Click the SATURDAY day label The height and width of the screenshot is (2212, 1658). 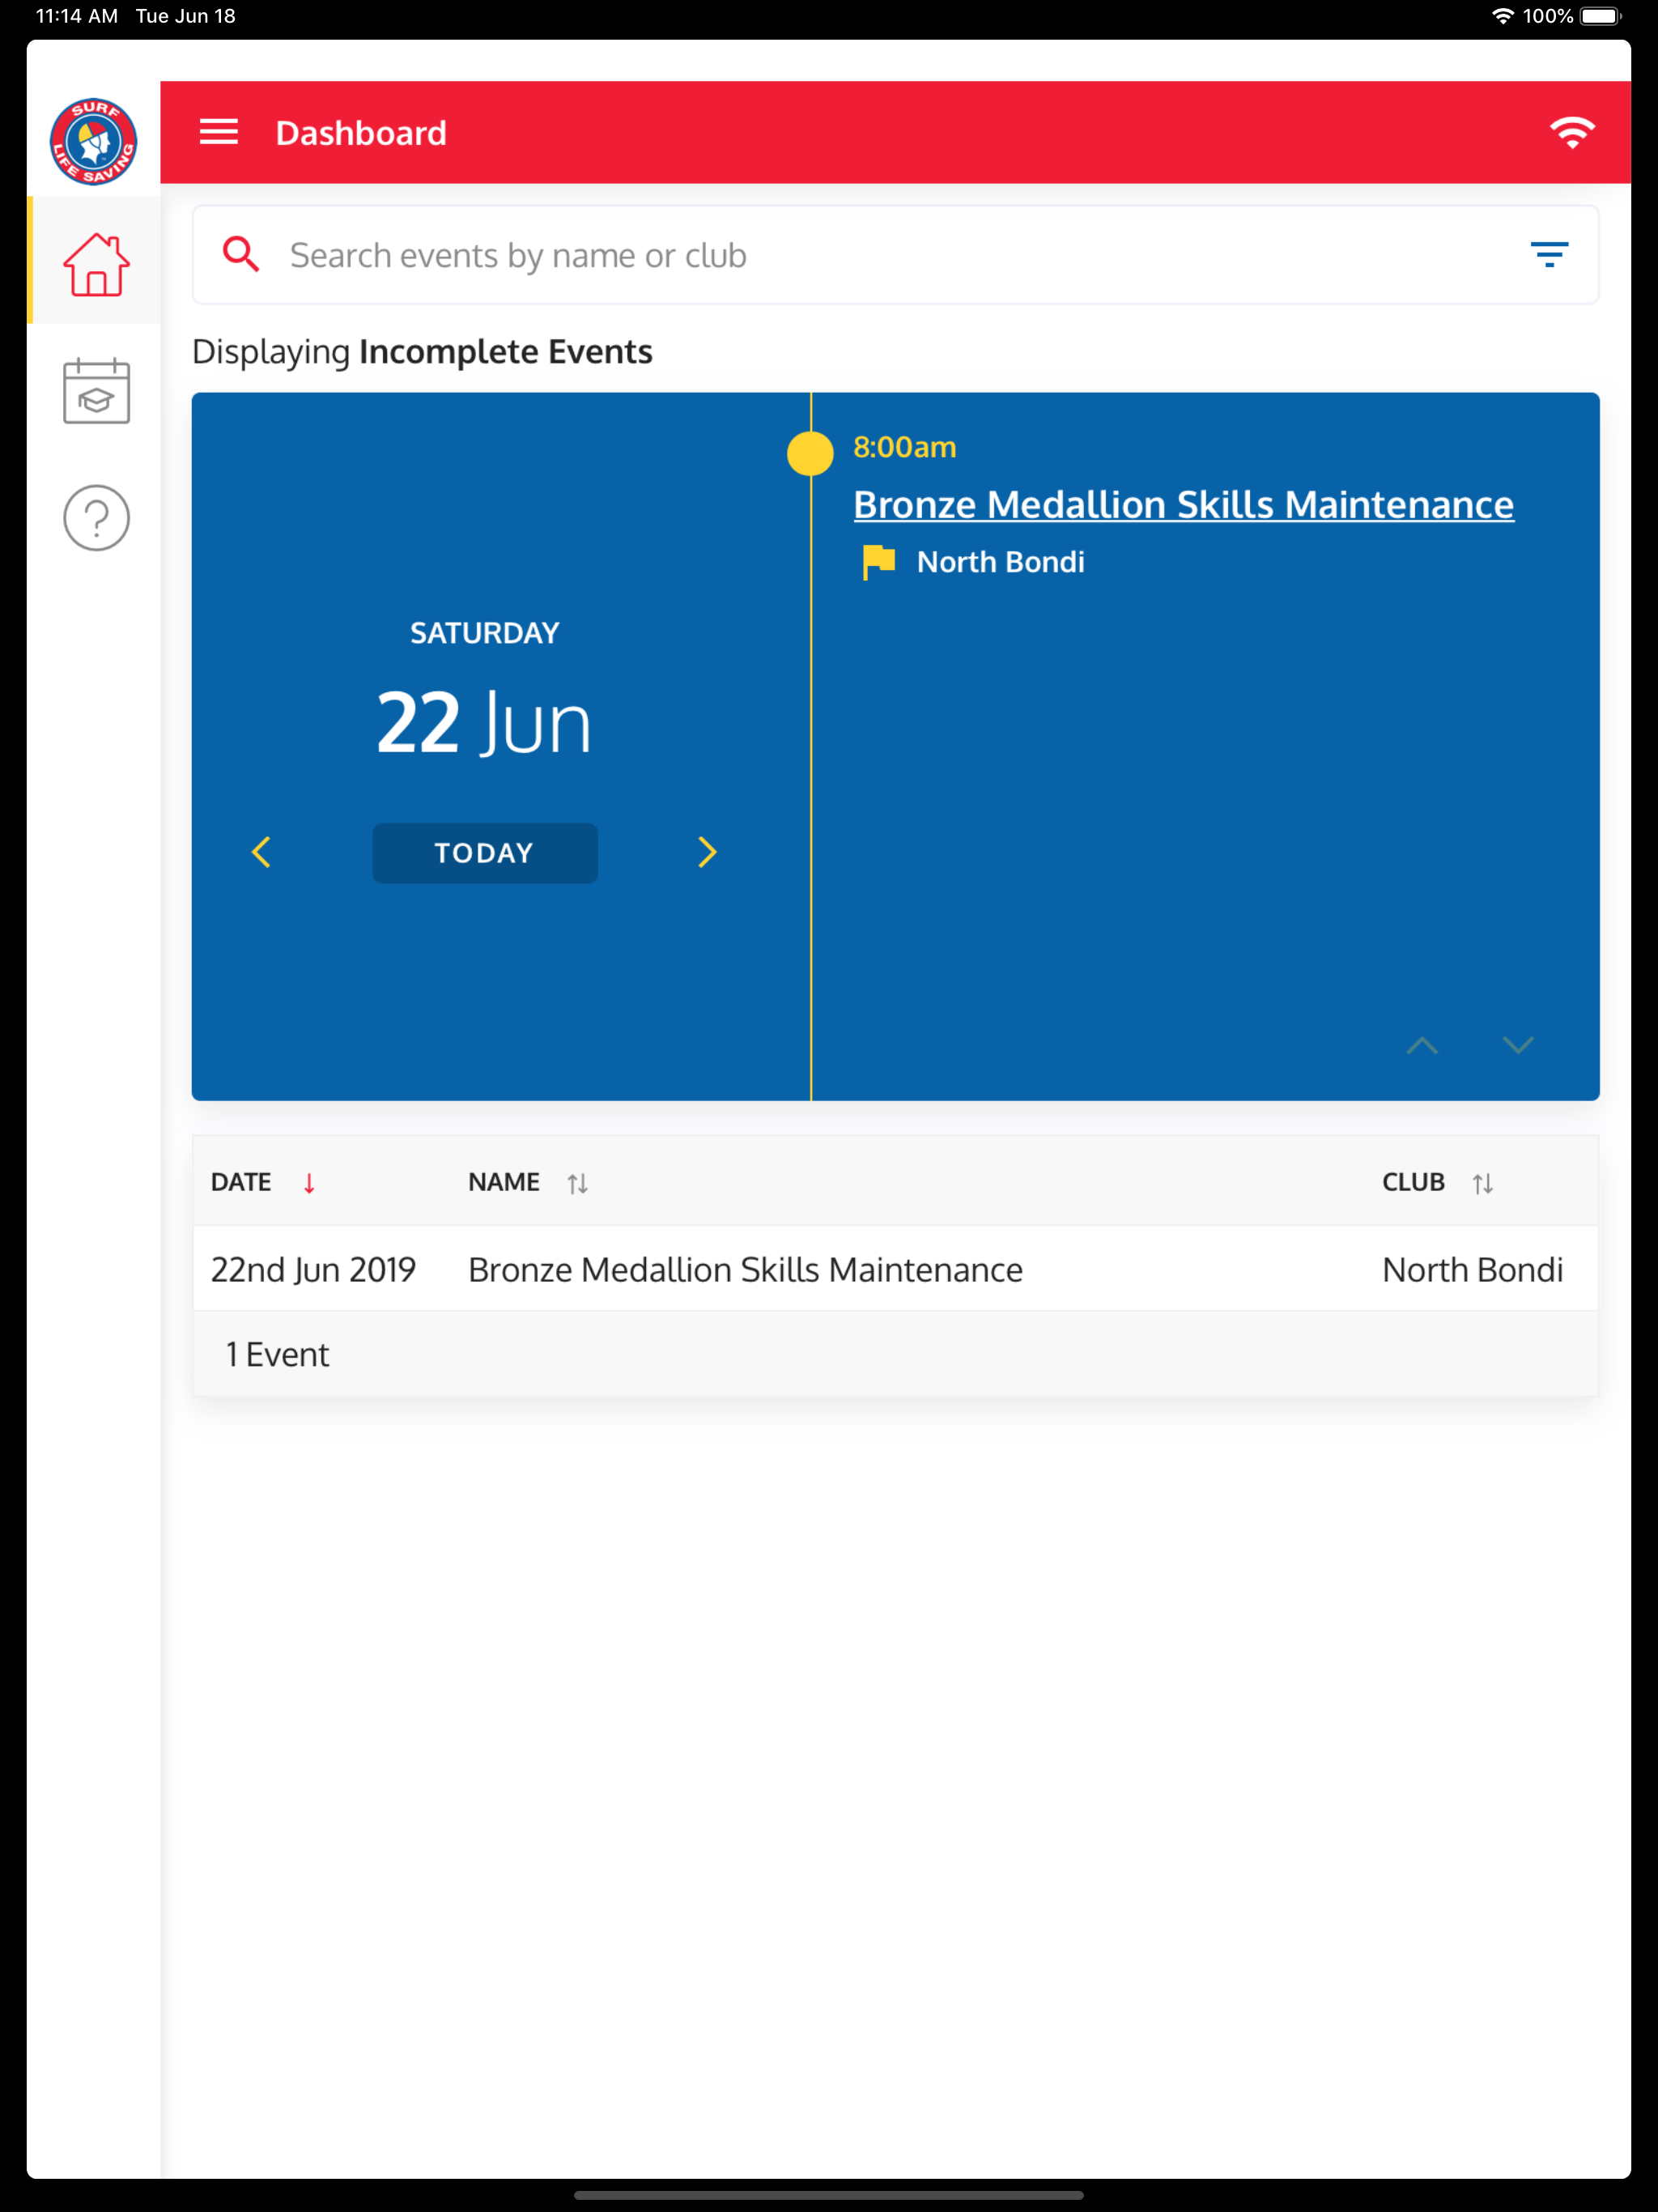(x=485, y=633)
